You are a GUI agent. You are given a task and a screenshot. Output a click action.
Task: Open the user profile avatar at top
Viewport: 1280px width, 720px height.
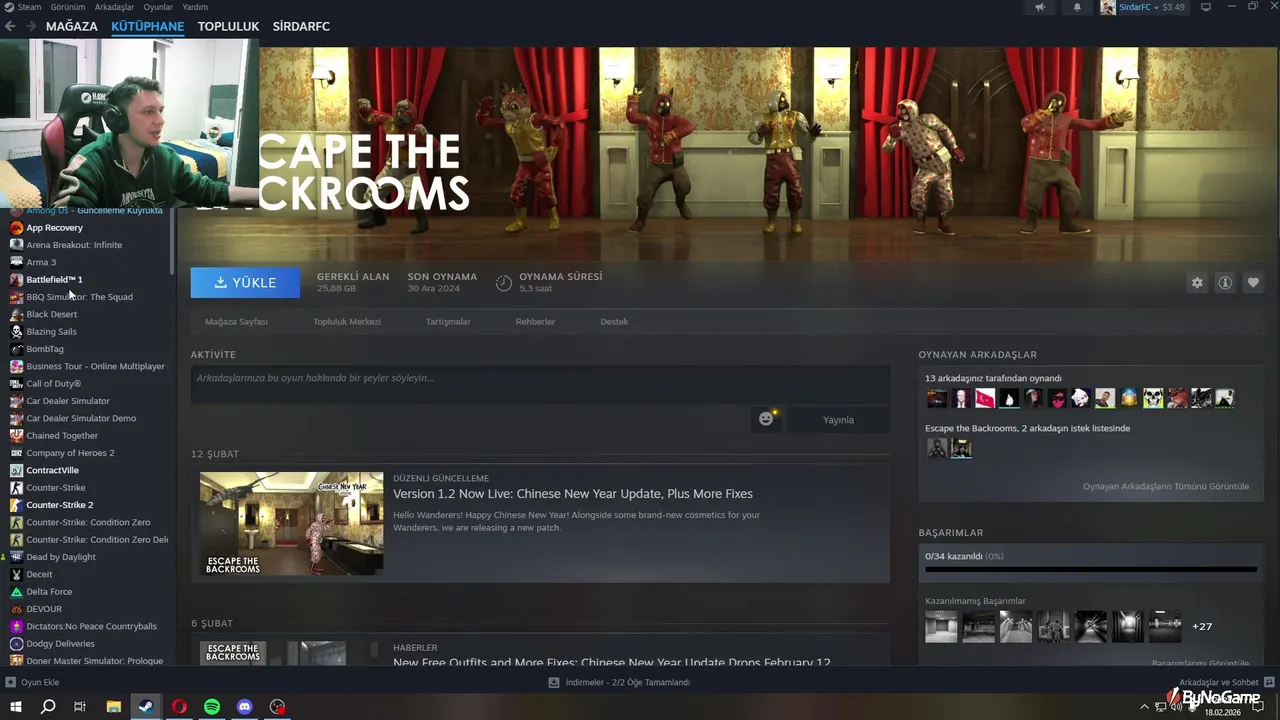(x=1108, y=7)
